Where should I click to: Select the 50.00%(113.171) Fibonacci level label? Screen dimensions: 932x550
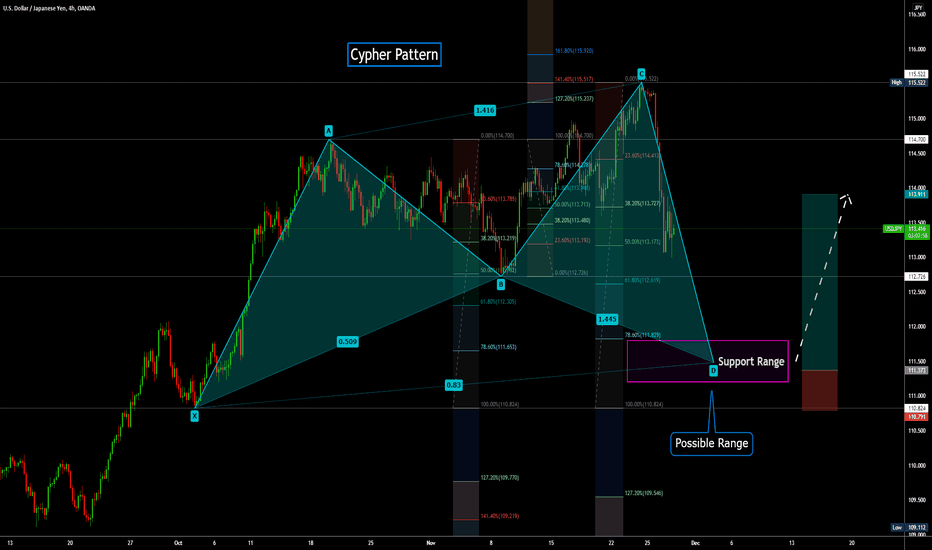tap(643, 242)
